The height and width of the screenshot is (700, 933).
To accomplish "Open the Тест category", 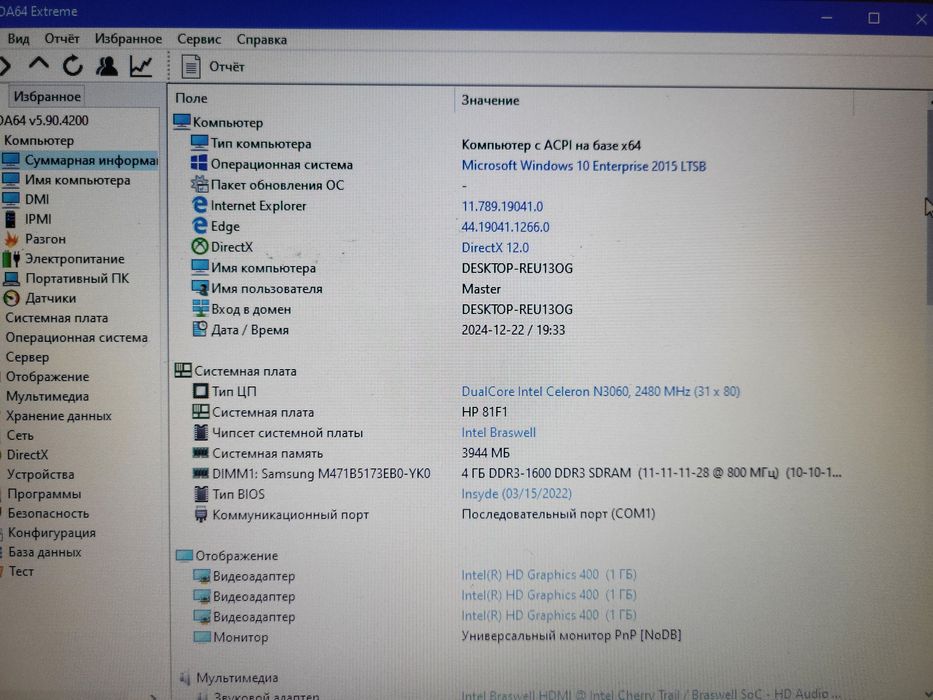I will [x=21, y=571].
